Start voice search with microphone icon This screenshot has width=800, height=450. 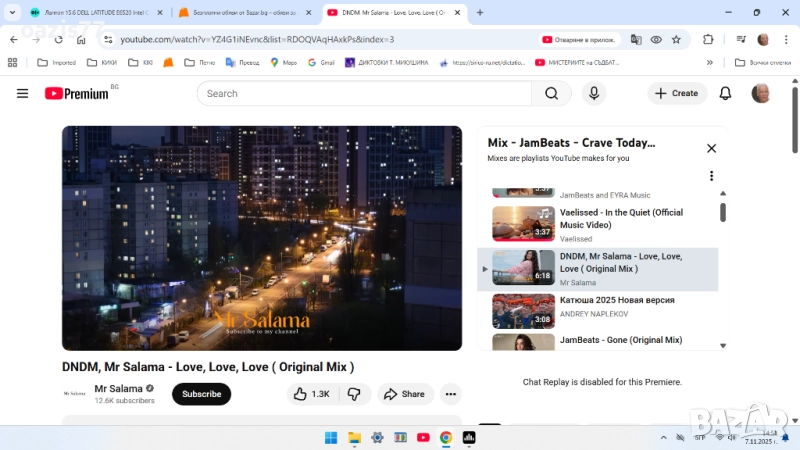pyautogui.click(x=594, y=93)
